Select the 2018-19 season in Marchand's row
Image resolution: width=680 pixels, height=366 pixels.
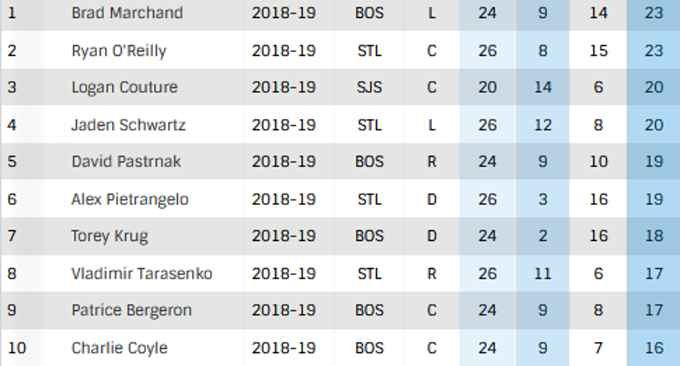point(284,13)
